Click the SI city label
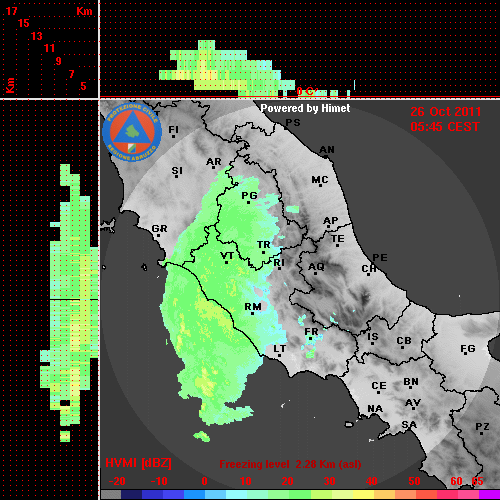 coord(177,171)
